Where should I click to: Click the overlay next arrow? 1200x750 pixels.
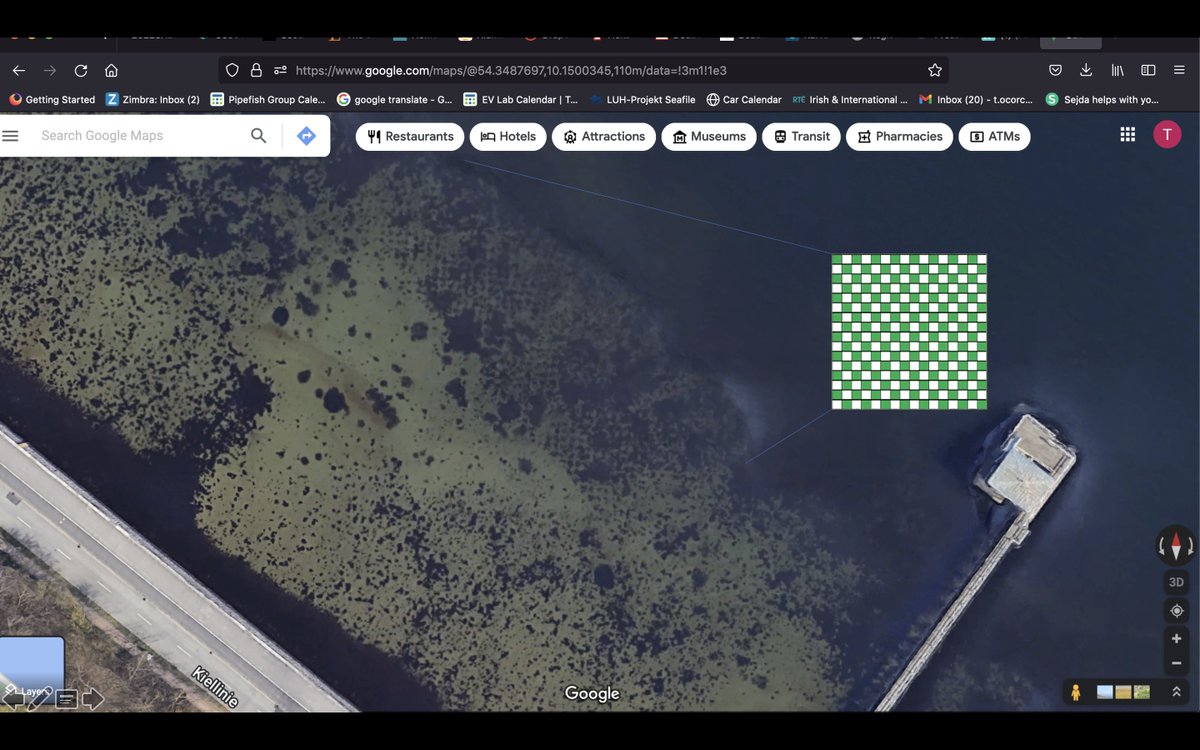point(93,698)
